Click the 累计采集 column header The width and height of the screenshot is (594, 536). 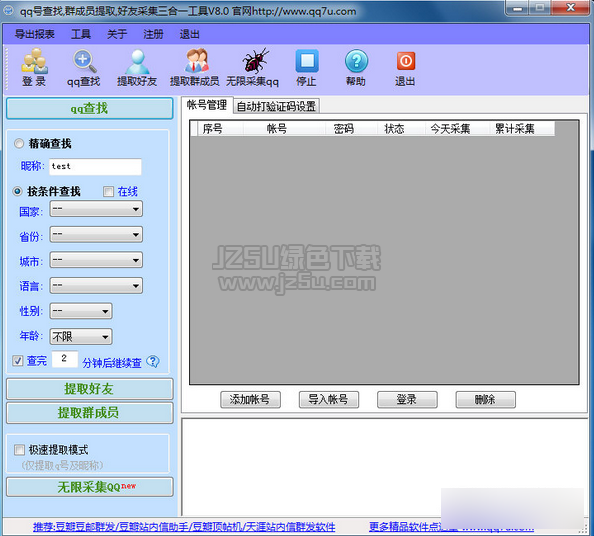(521, 129)
